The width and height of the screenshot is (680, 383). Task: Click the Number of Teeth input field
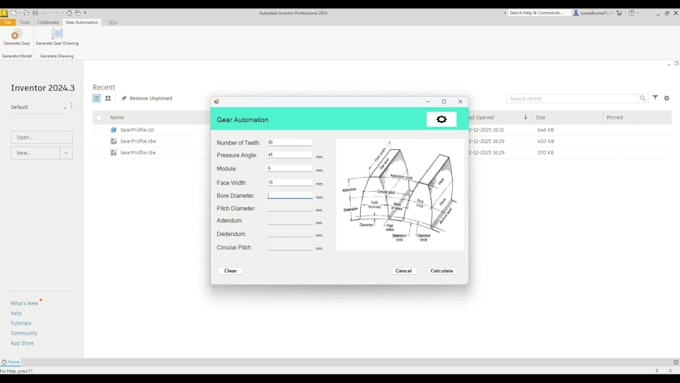tap(290, 142)
